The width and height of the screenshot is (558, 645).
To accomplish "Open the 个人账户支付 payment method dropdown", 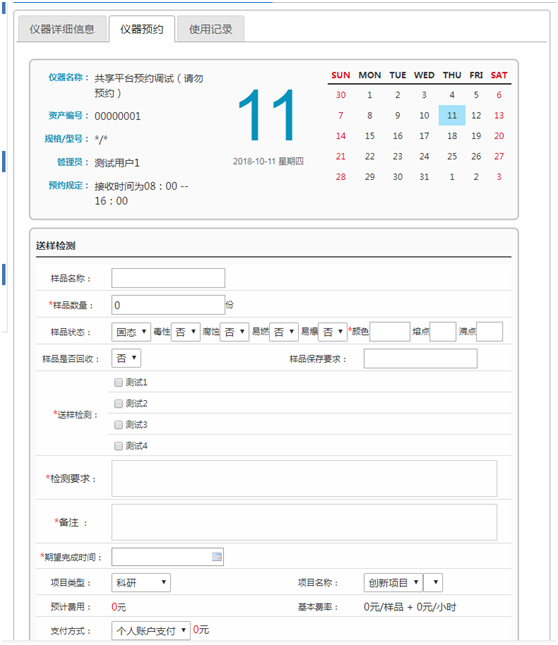I will pyautogui.click(x=151, y=630).
